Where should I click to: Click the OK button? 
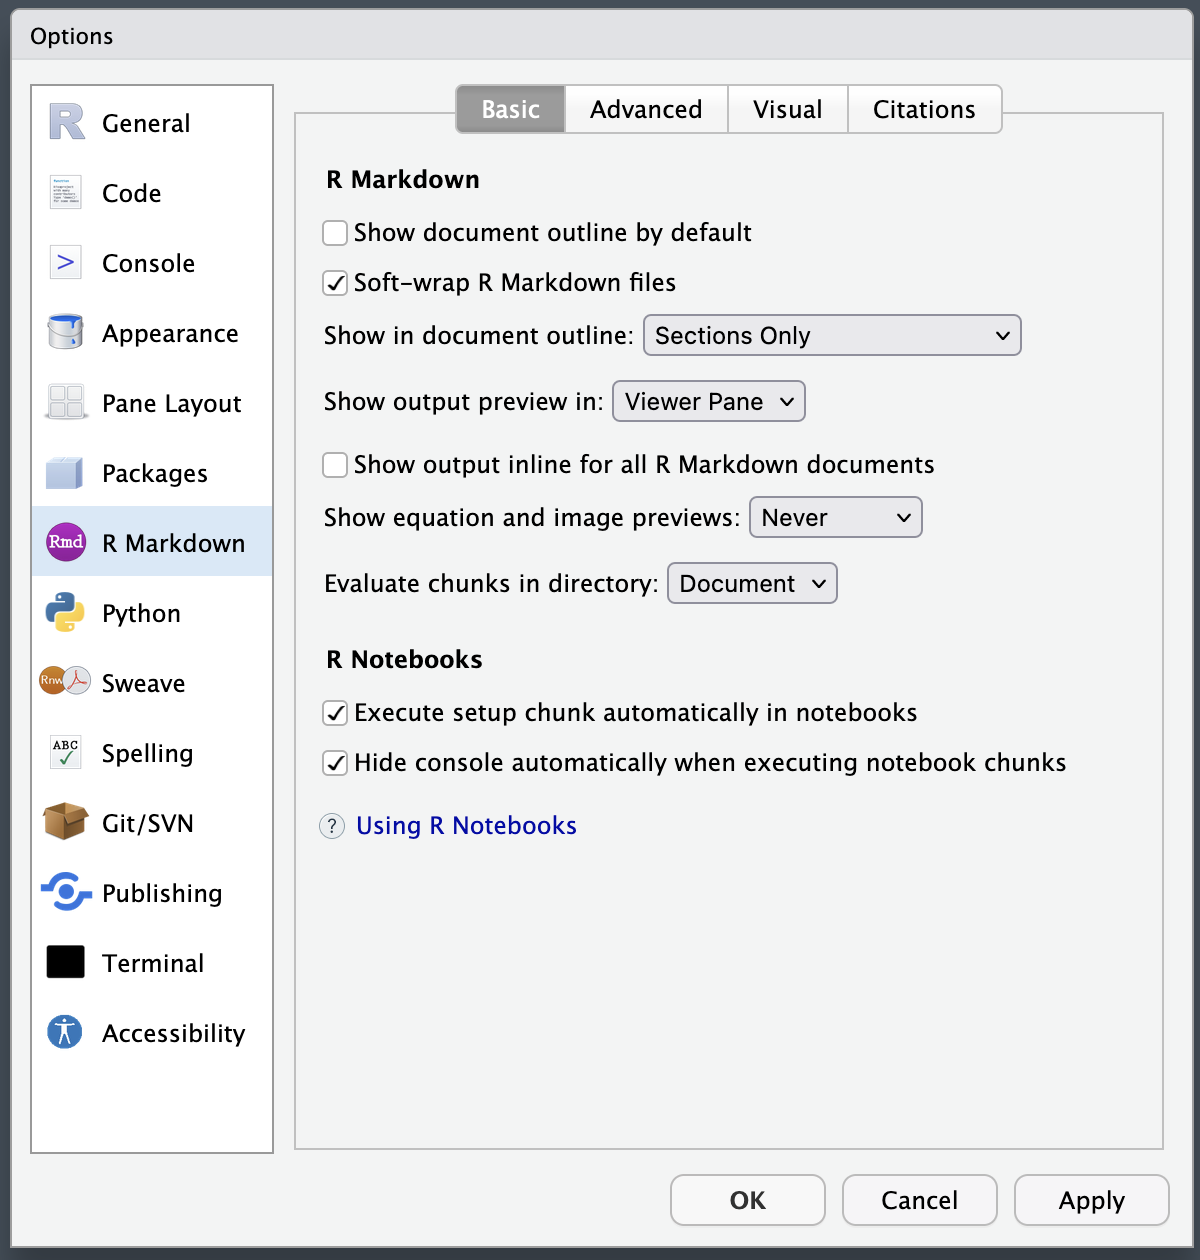tap(748, 1200)
